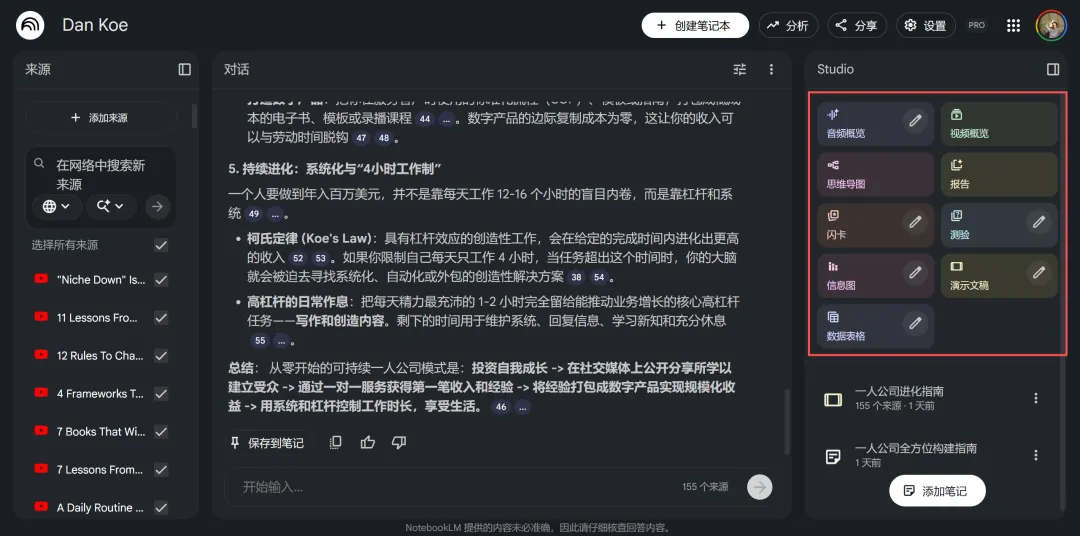Edit 信息图 with pencil icon
This screenshot has width=1080, height=536.
click(x=915, y=272)
